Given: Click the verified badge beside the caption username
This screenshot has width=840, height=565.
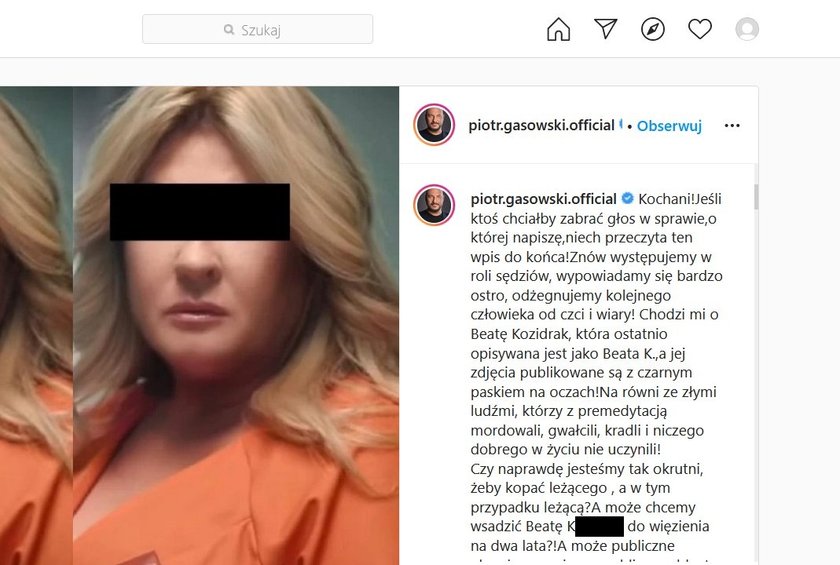Looking at the screenshot, I should (627, 199).
